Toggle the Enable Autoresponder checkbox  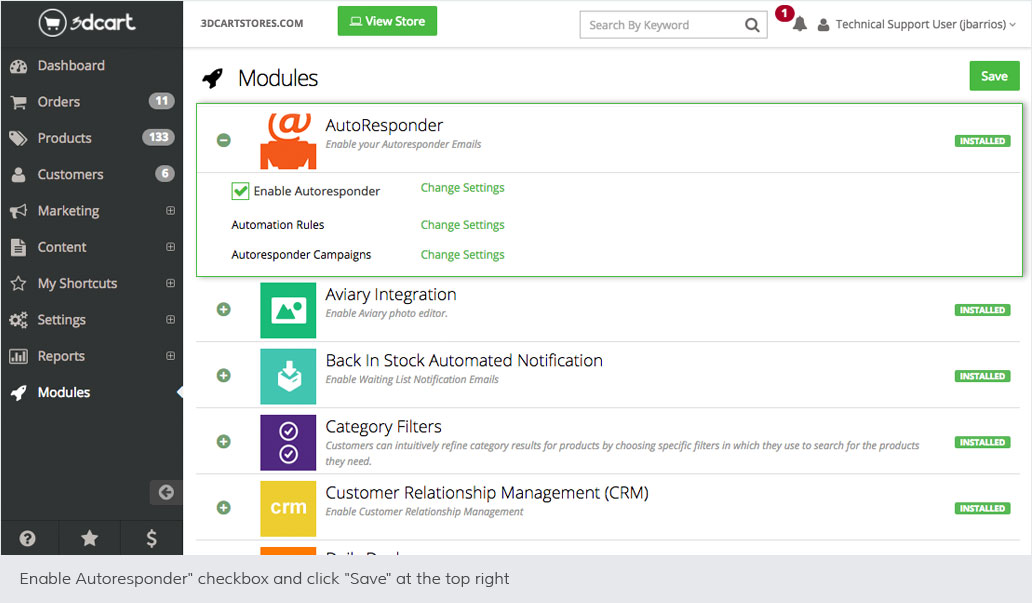pyautogui.click(x=240, y=191)
